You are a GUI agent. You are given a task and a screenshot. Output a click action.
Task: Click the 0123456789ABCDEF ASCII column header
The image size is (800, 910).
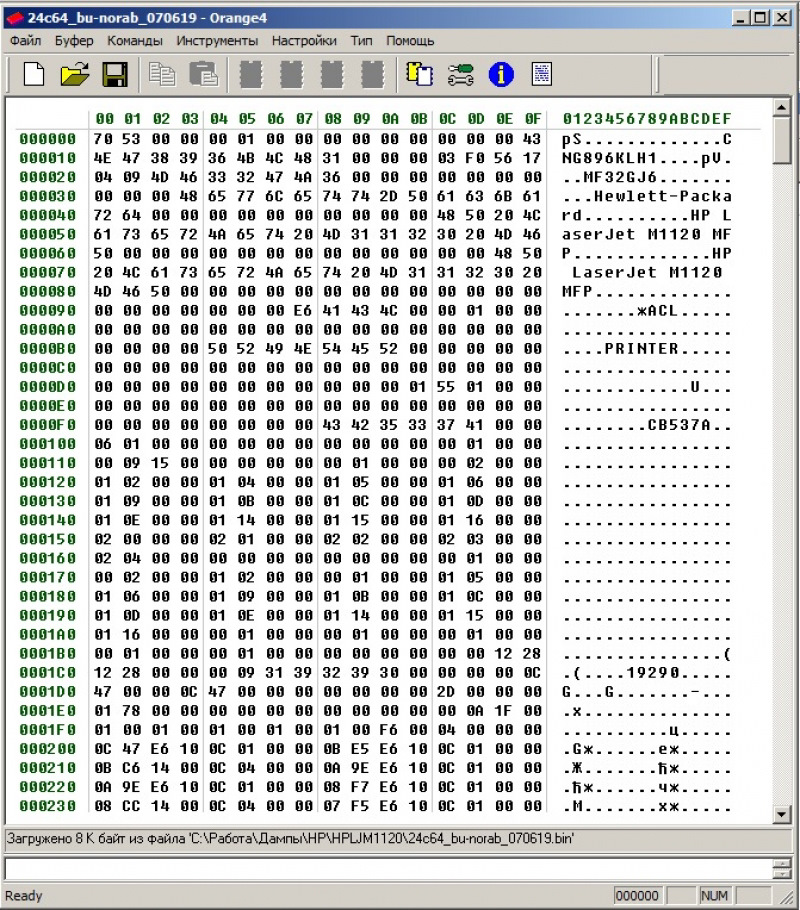click(647, 119)
